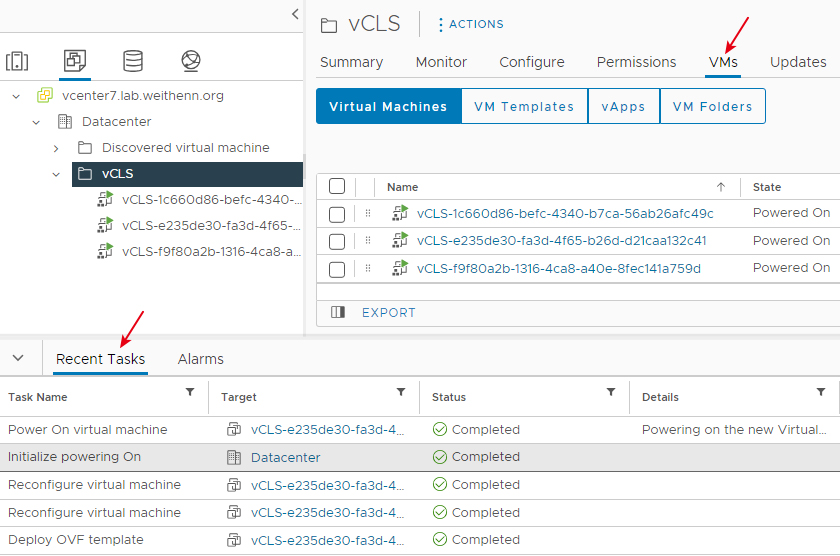This screenshot has width=840, height=556.
Task: Click the VM icon in the vCLS-f9f80a2b table row
Action: click(400, 268)
